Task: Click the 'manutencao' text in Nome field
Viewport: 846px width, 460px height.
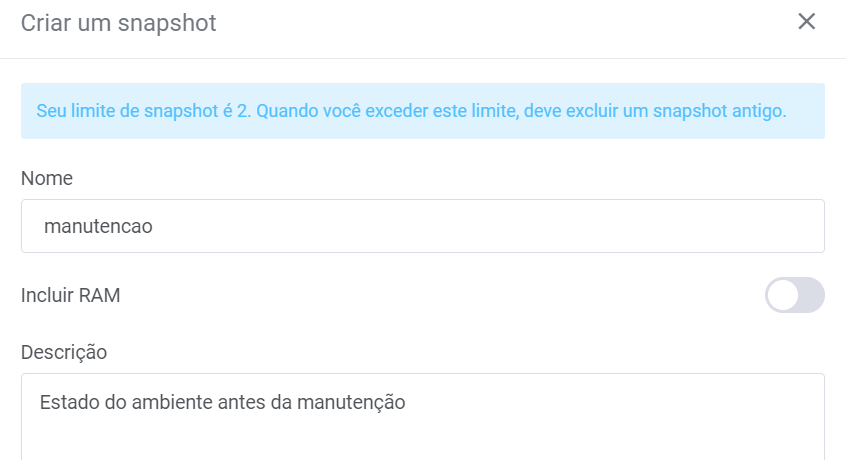Action: 98,227
